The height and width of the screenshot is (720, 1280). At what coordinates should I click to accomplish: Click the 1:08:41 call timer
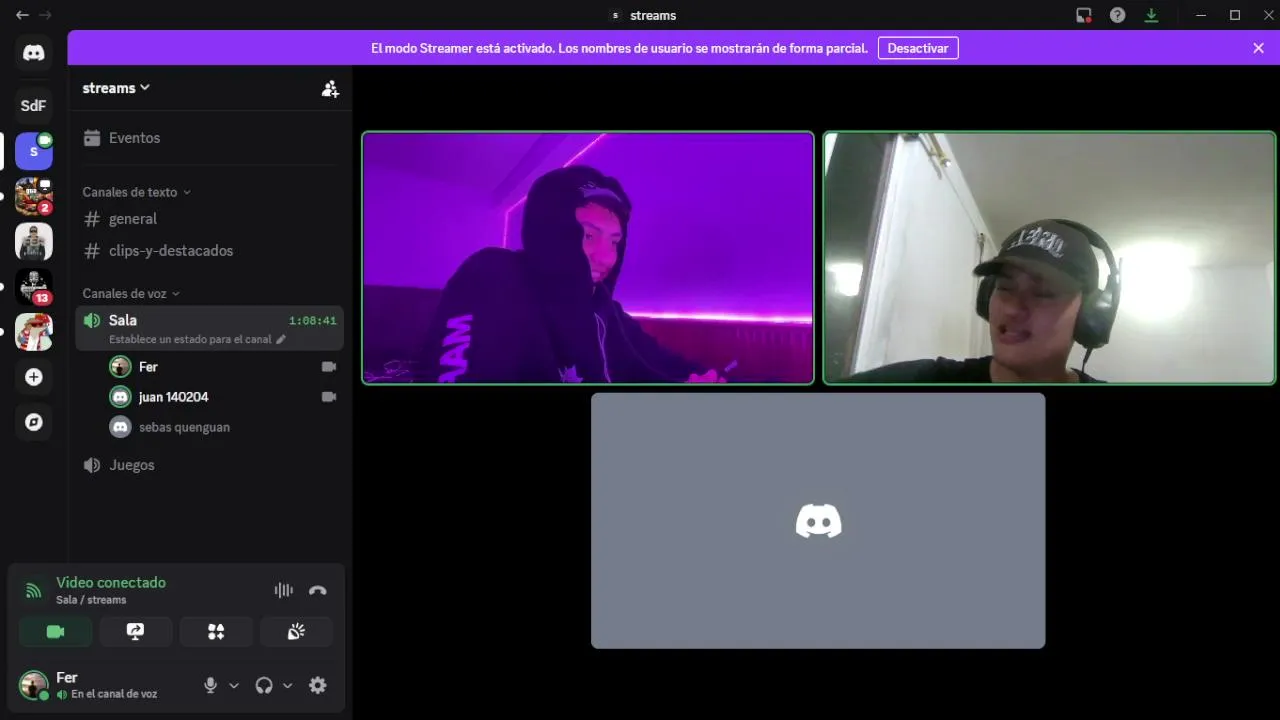(x=313, y=321)
